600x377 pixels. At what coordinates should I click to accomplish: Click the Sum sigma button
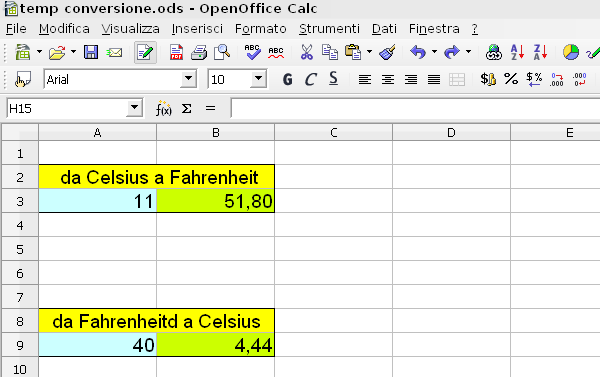click(x=186, y=109)
